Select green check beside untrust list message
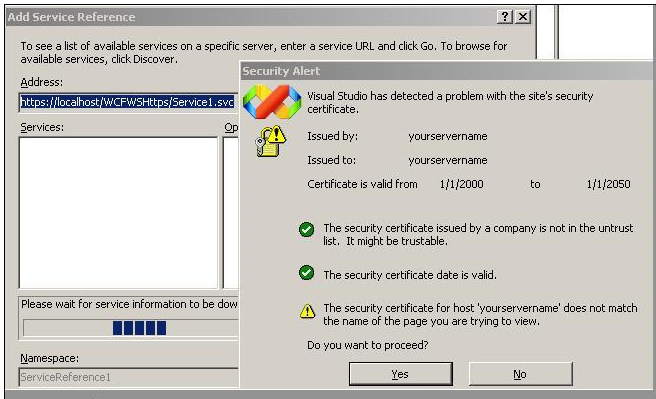The image size is (656, 399). [x=306, y=229]
